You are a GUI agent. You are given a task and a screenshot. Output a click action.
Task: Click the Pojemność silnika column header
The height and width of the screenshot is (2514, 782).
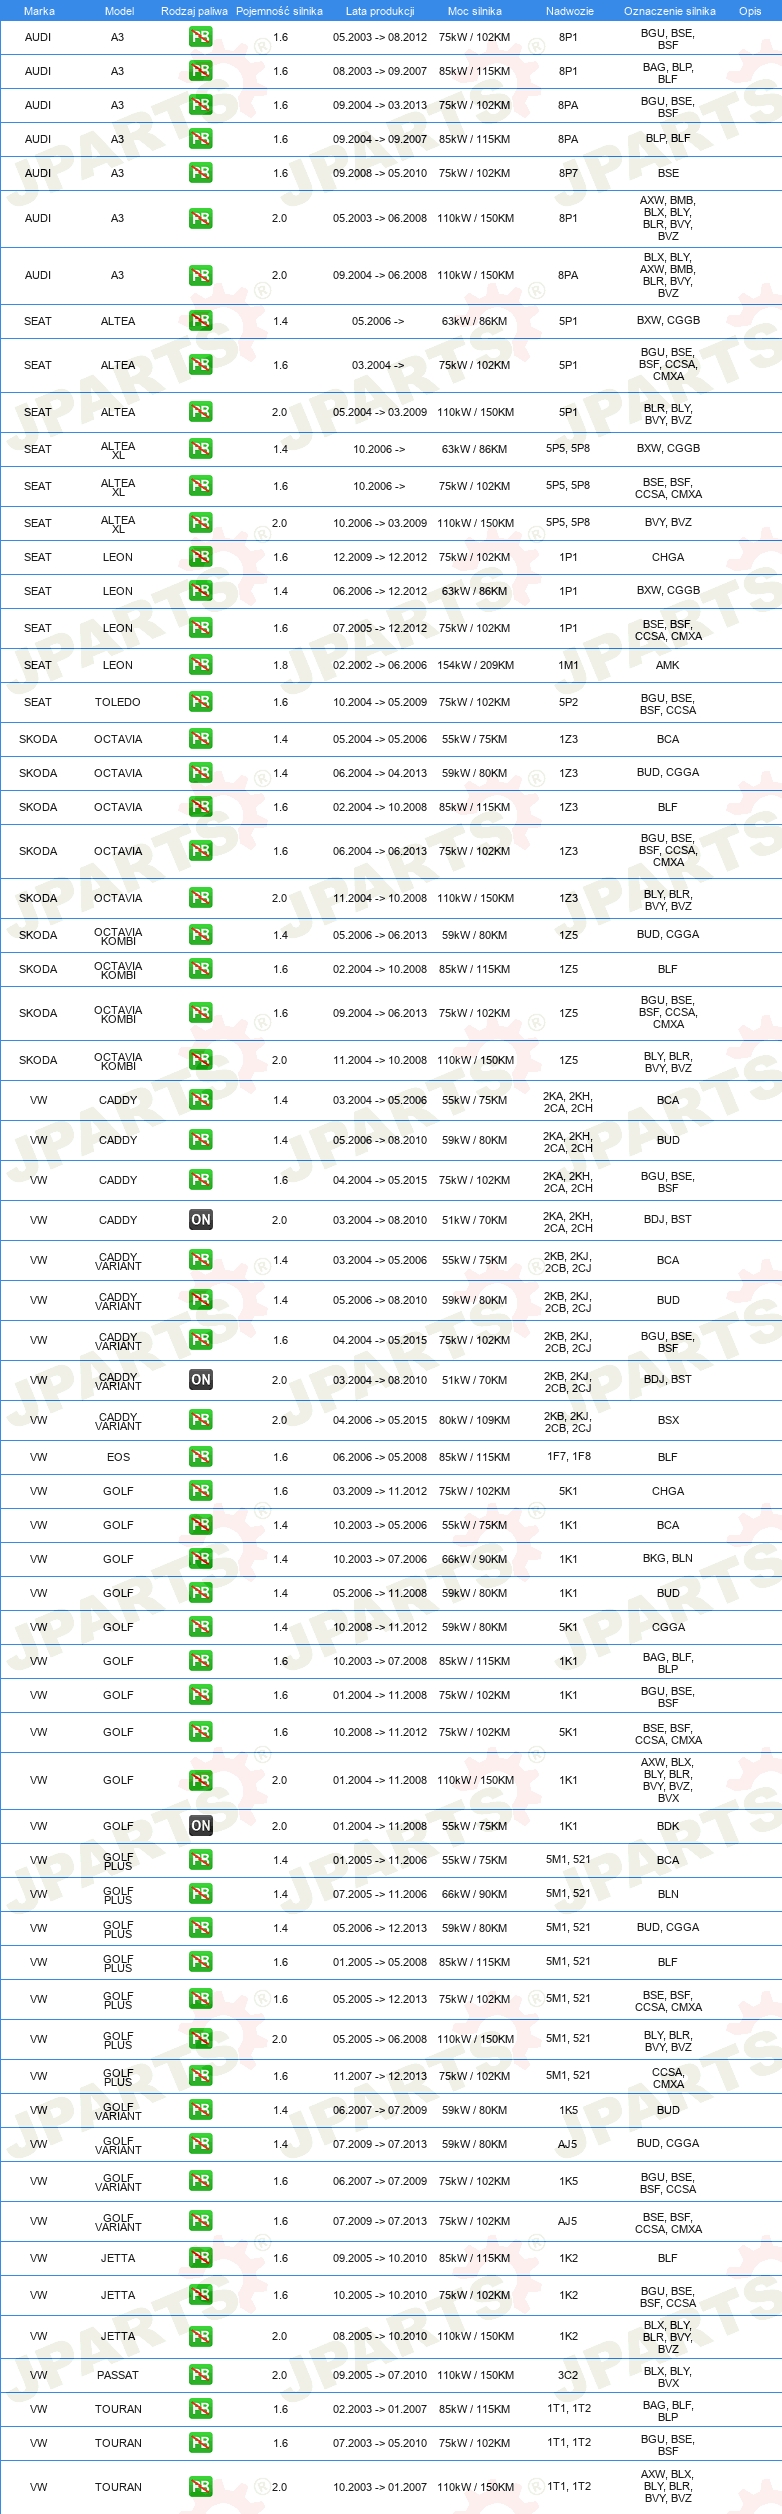[279, 11]
